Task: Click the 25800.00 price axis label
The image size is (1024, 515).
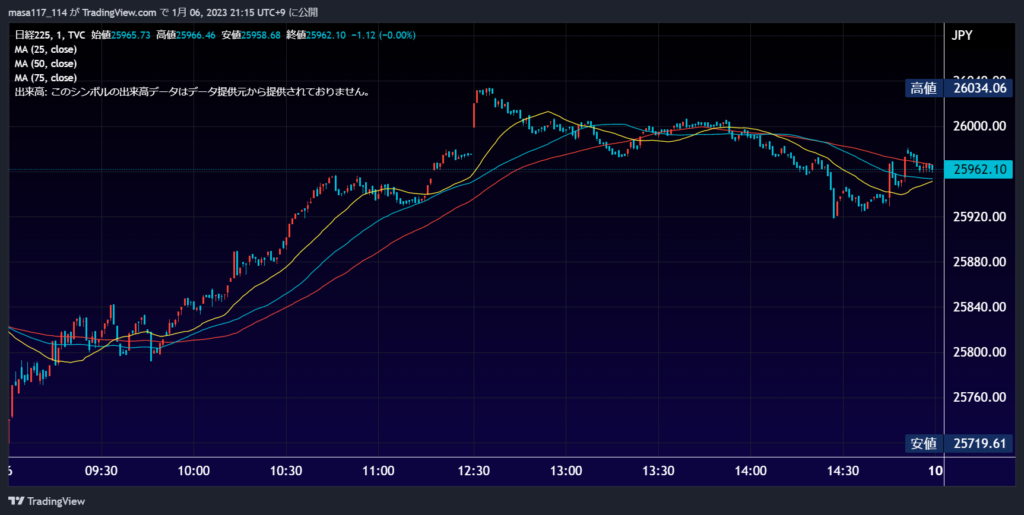Action: (x=979, y=352)
